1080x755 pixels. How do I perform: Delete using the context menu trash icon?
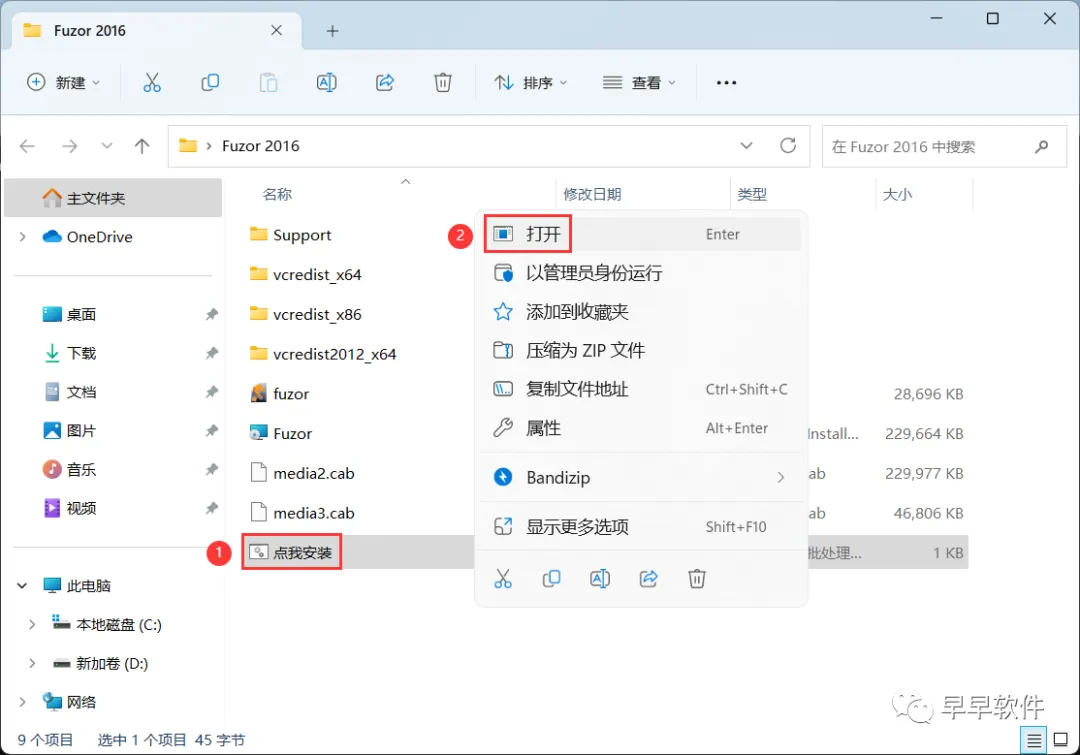point(696,579)
